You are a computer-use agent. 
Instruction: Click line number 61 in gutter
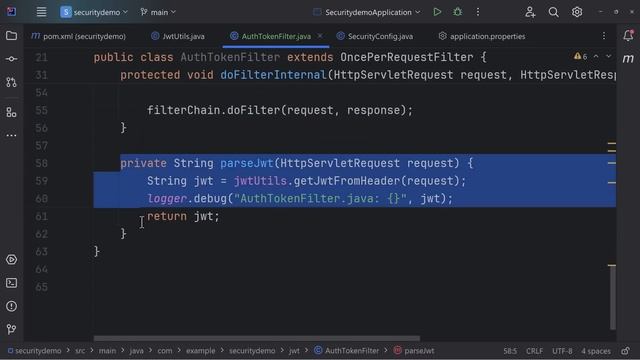click(41, 216)
